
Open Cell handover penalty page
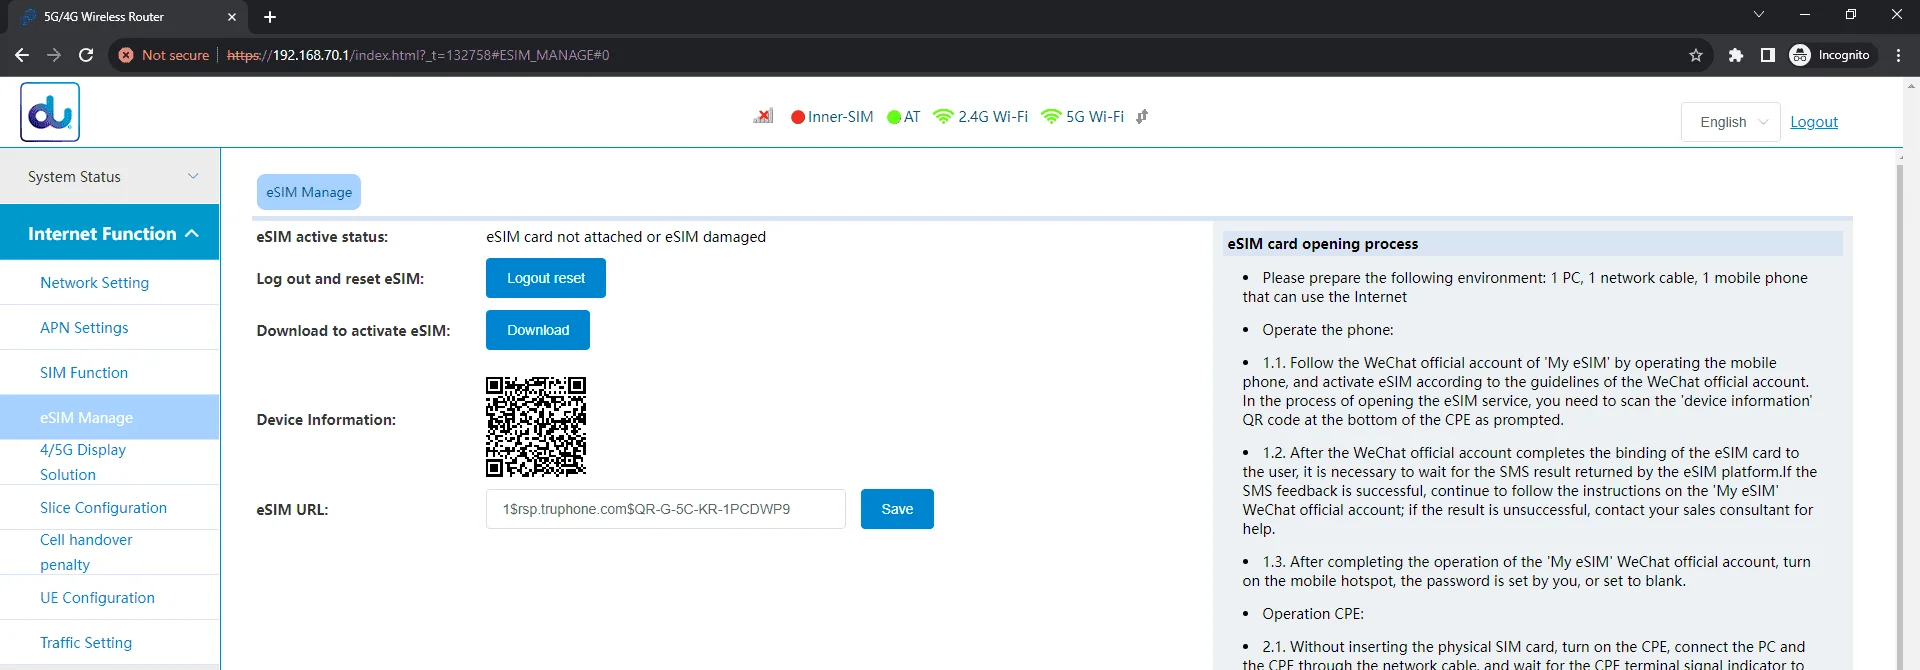coord(86,552)
